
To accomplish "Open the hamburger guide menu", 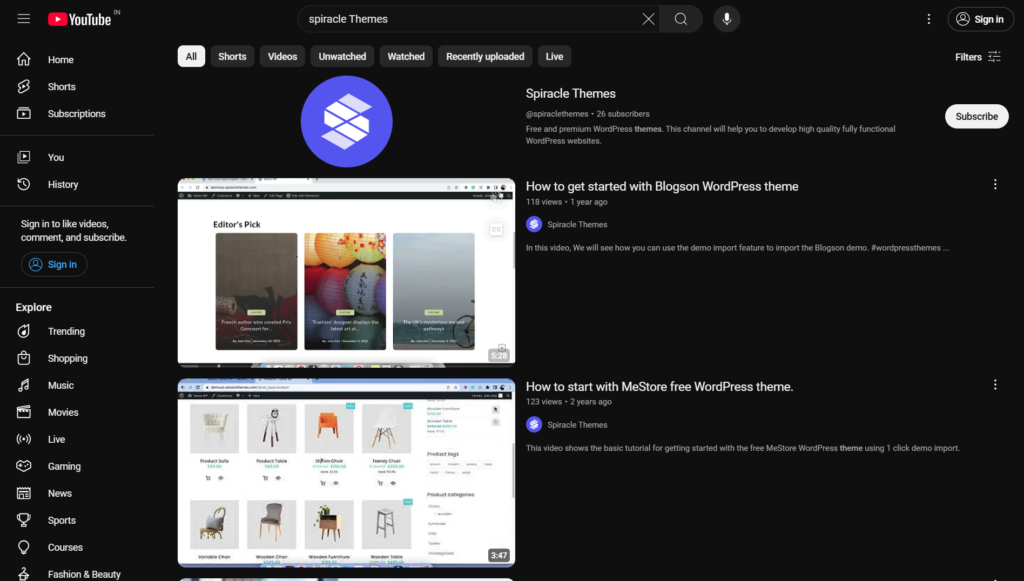I will point(24,19).
